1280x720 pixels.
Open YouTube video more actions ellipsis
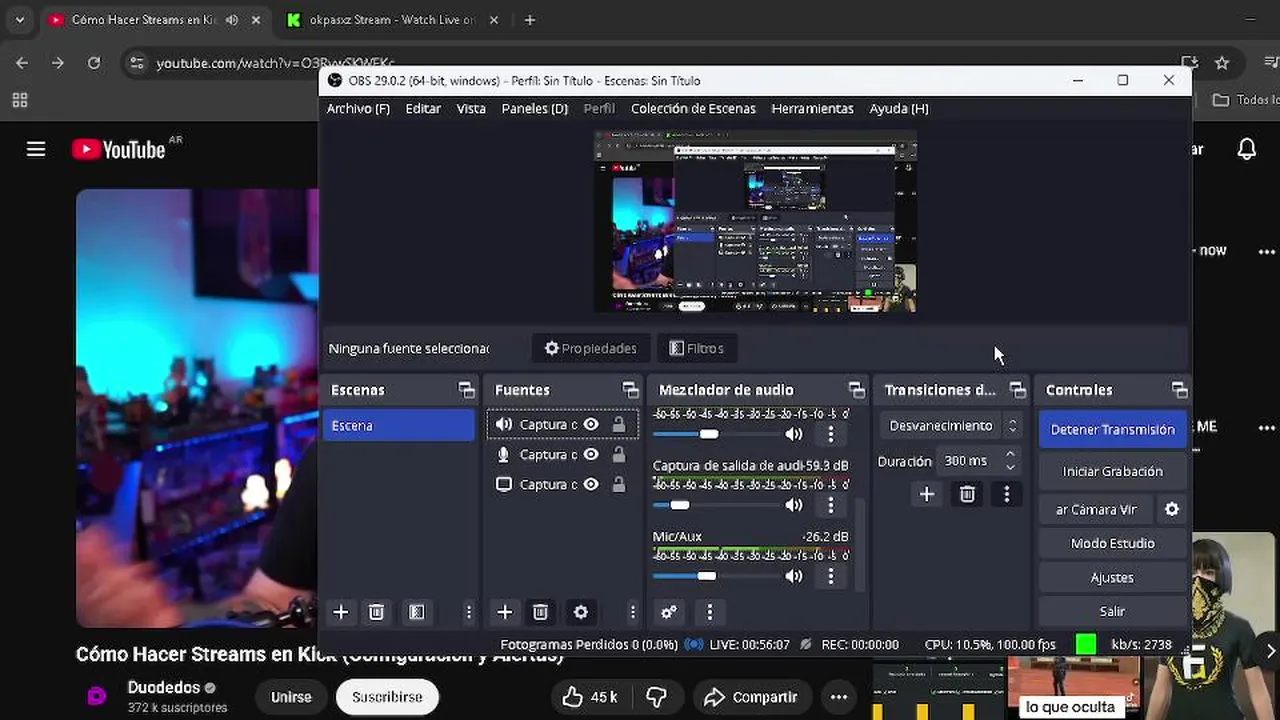click(x=839, y=697)
